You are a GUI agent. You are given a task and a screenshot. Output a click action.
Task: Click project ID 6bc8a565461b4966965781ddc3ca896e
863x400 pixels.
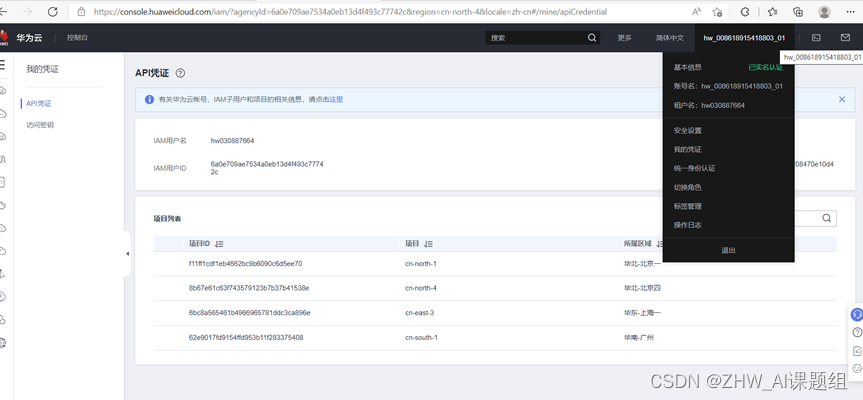click(x=249, y=313)
